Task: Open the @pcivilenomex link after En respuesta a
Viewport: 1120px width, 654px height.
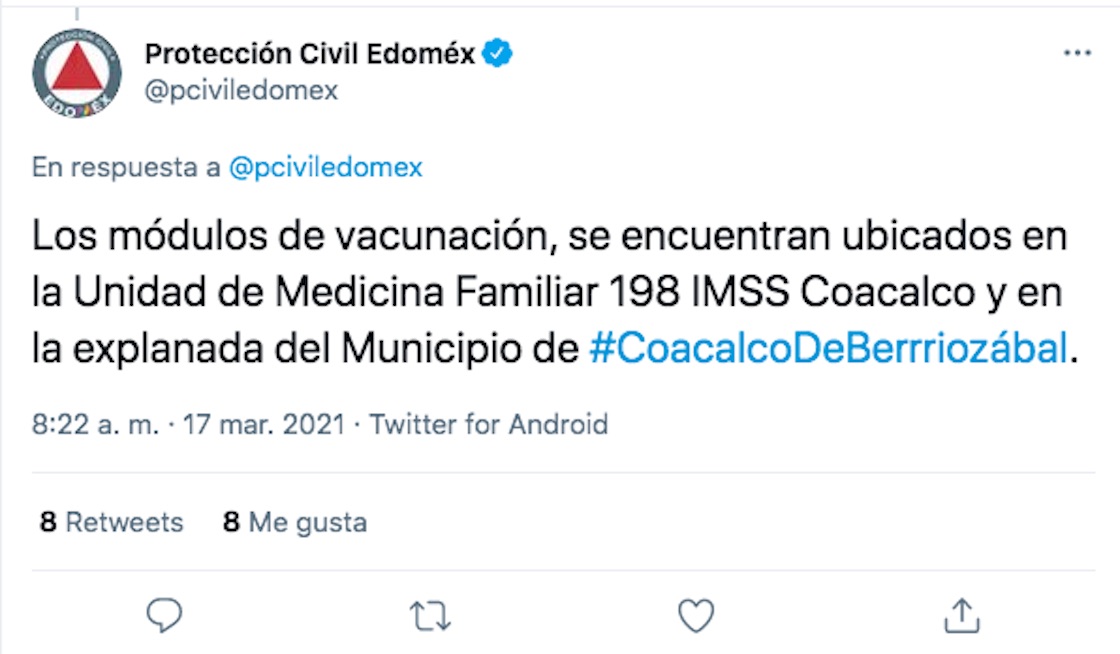Action: click(325, 168)
